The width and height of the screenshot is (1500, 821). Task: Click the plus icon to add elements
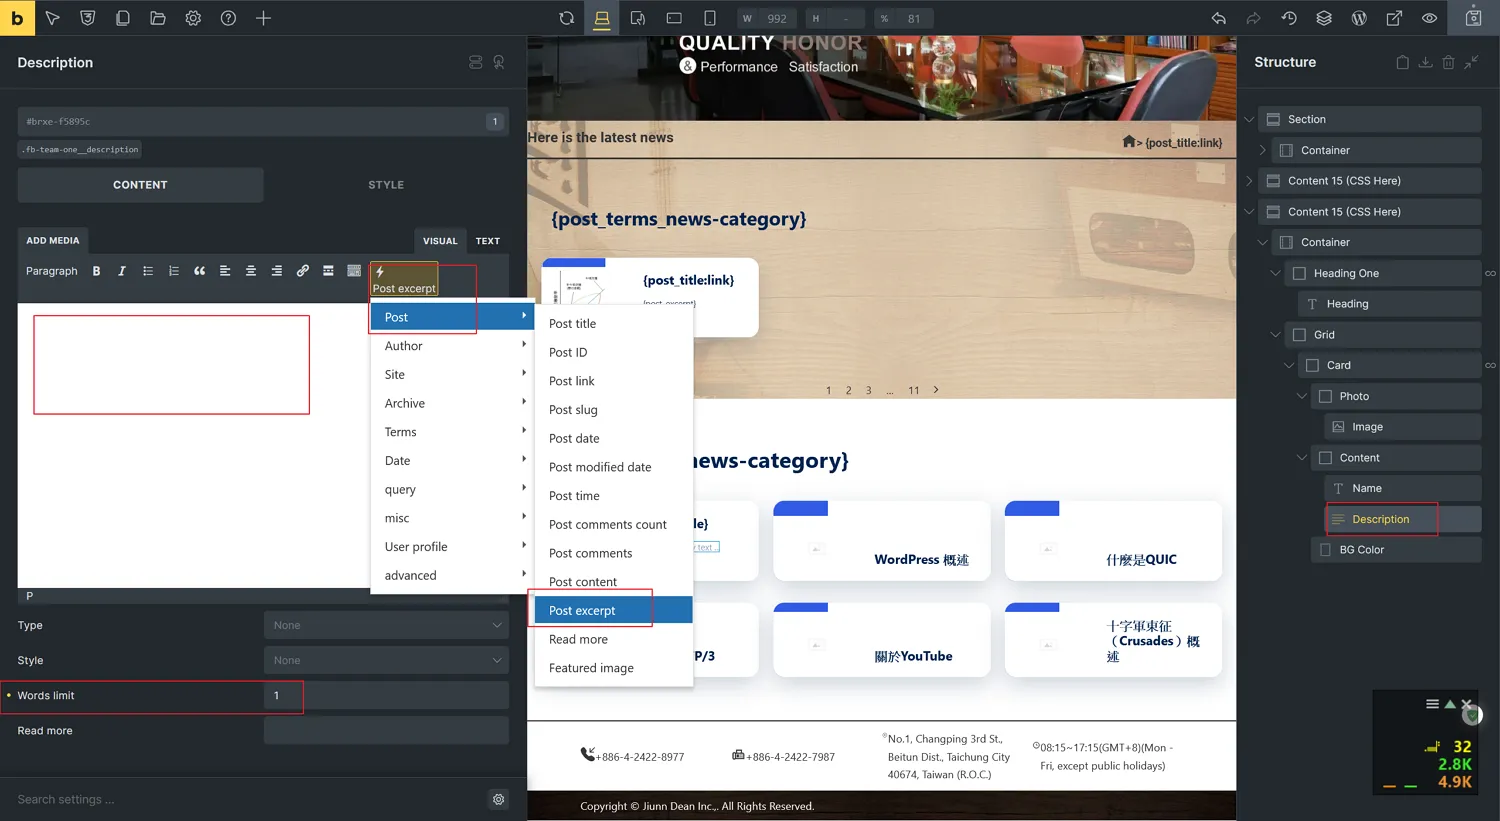(x=263, y=18)
